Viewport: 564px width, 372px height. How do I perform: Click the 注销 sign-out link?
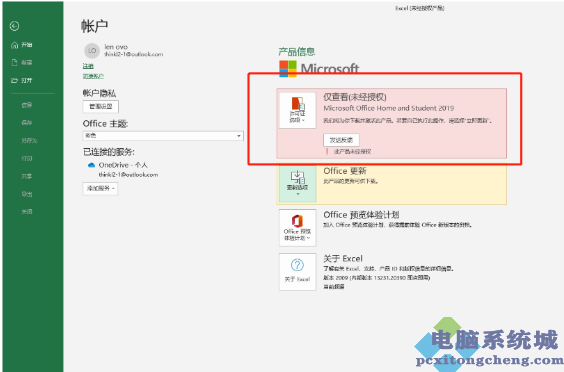88,66
